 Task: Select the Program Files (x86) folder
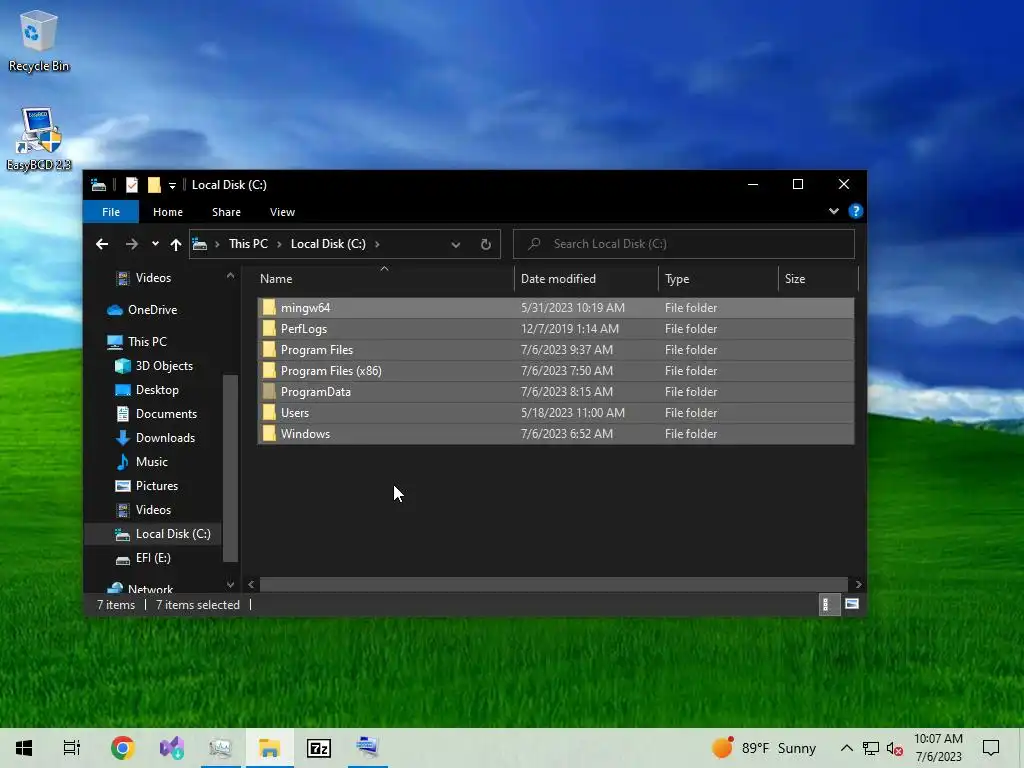556,370
